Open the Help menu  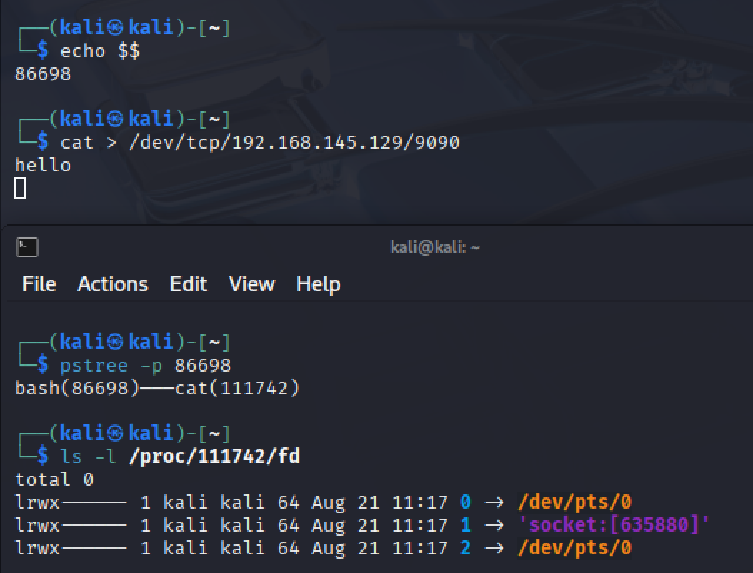pyautogui.click(x=318, y=284)
